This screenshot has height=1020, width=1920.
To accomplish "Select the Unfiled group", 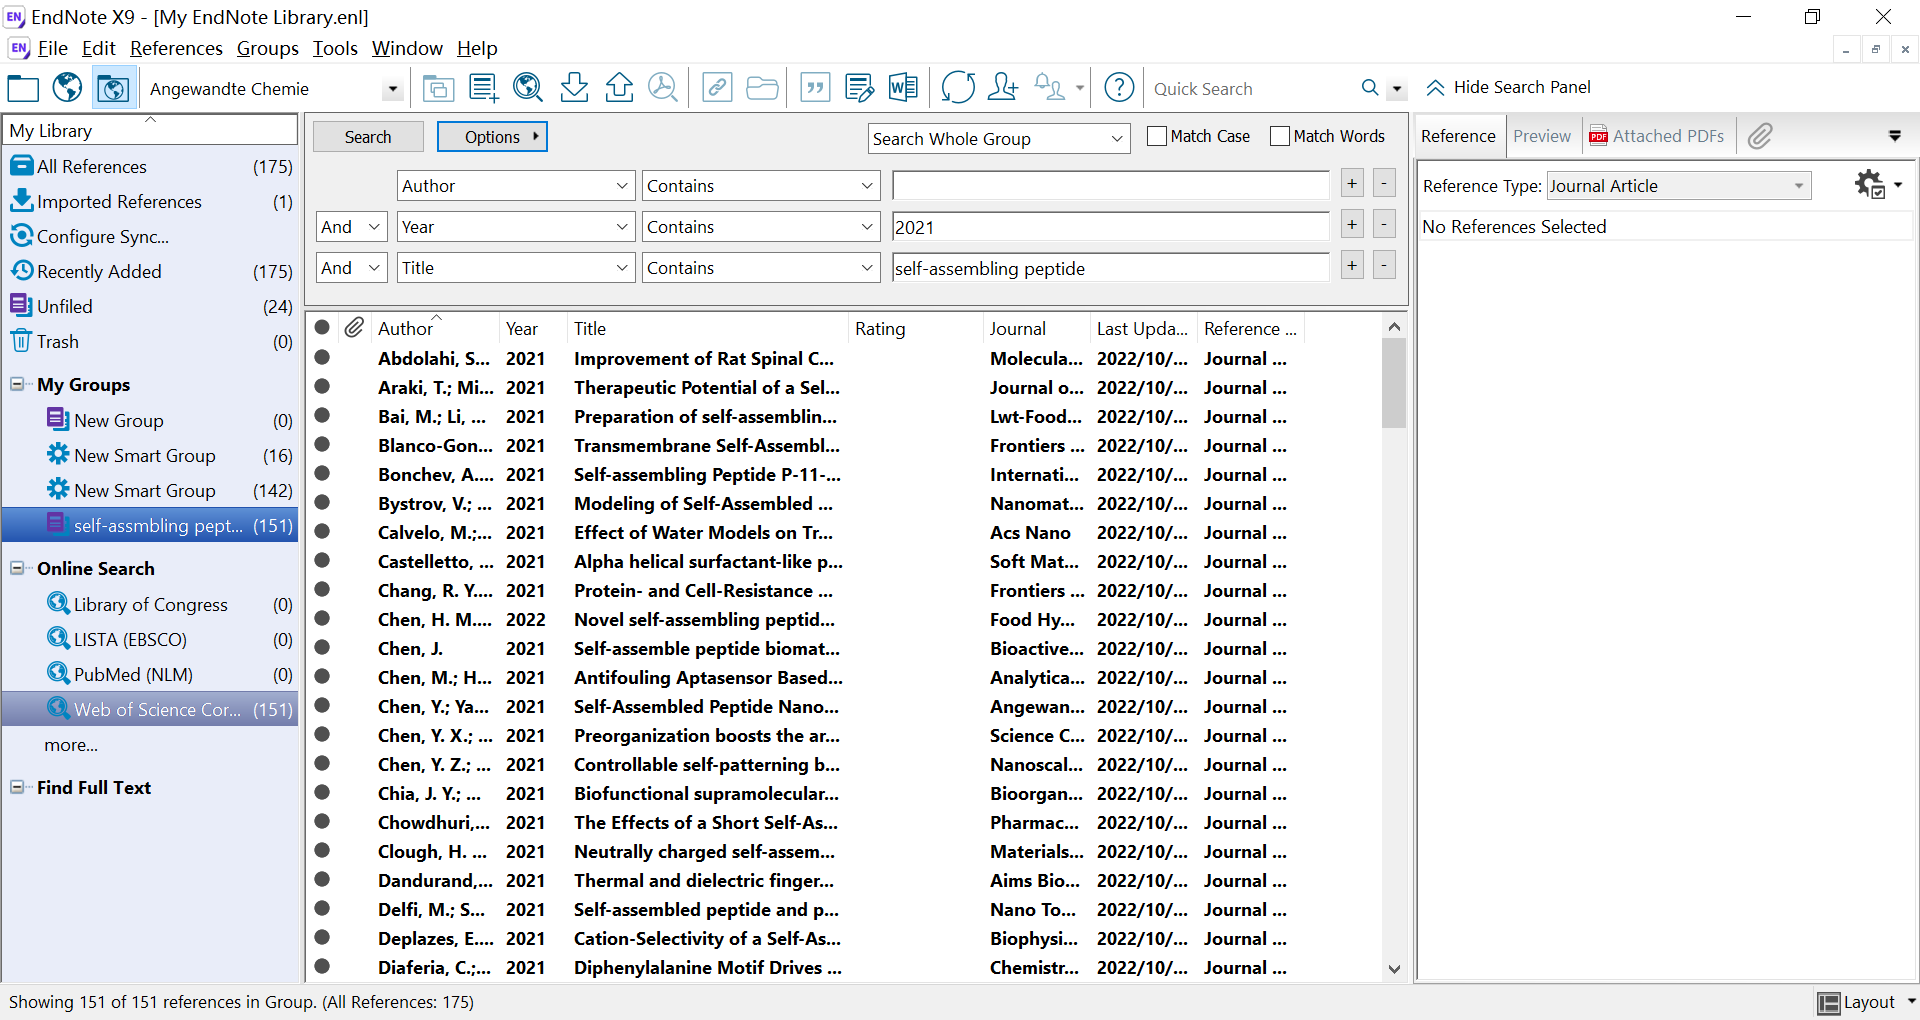I will (151, 306).
